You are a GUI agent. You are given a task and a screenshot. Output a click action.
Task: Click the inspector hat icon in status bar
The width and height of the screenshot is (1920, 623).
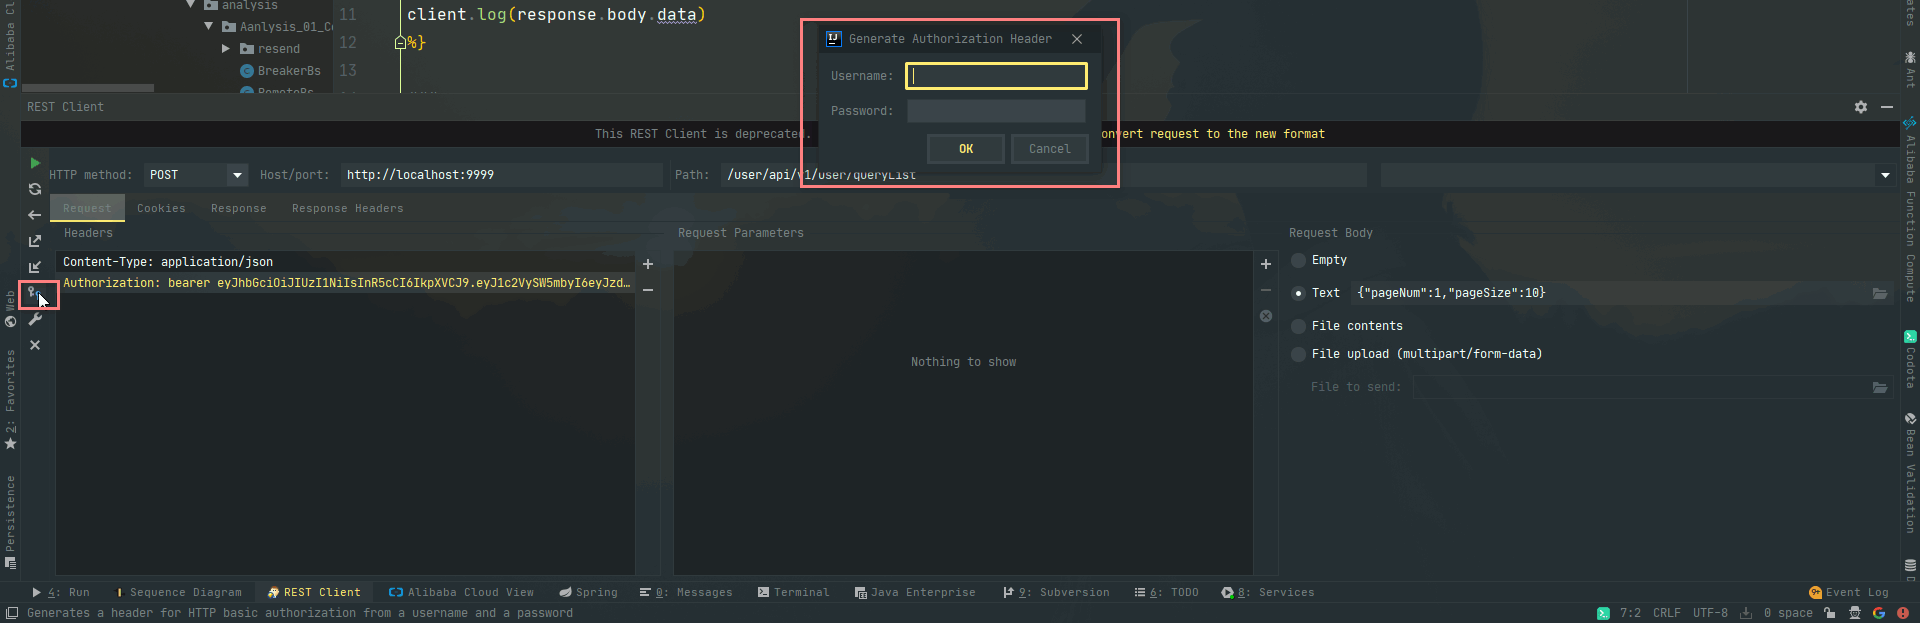click(x=1855, y=613)
